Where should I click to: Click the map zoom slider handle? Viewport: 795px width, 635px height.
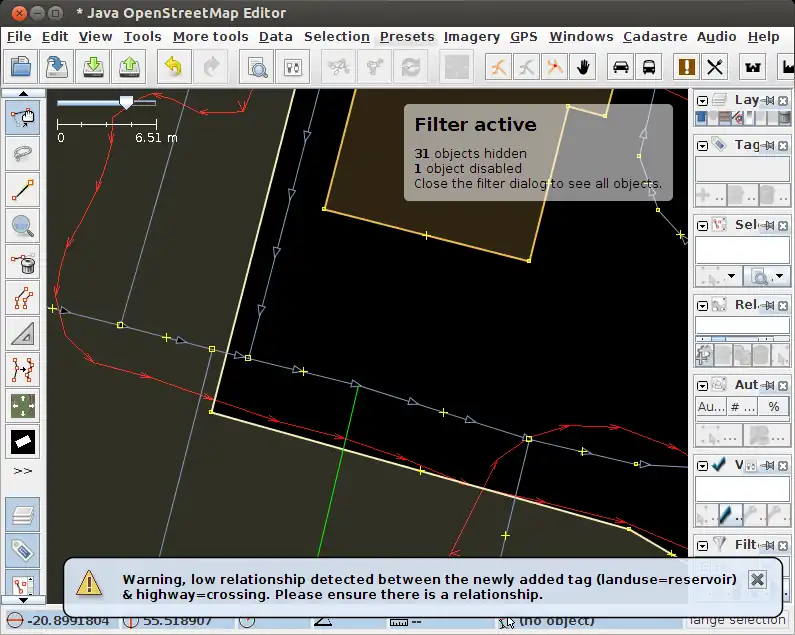tap(126, 102)
